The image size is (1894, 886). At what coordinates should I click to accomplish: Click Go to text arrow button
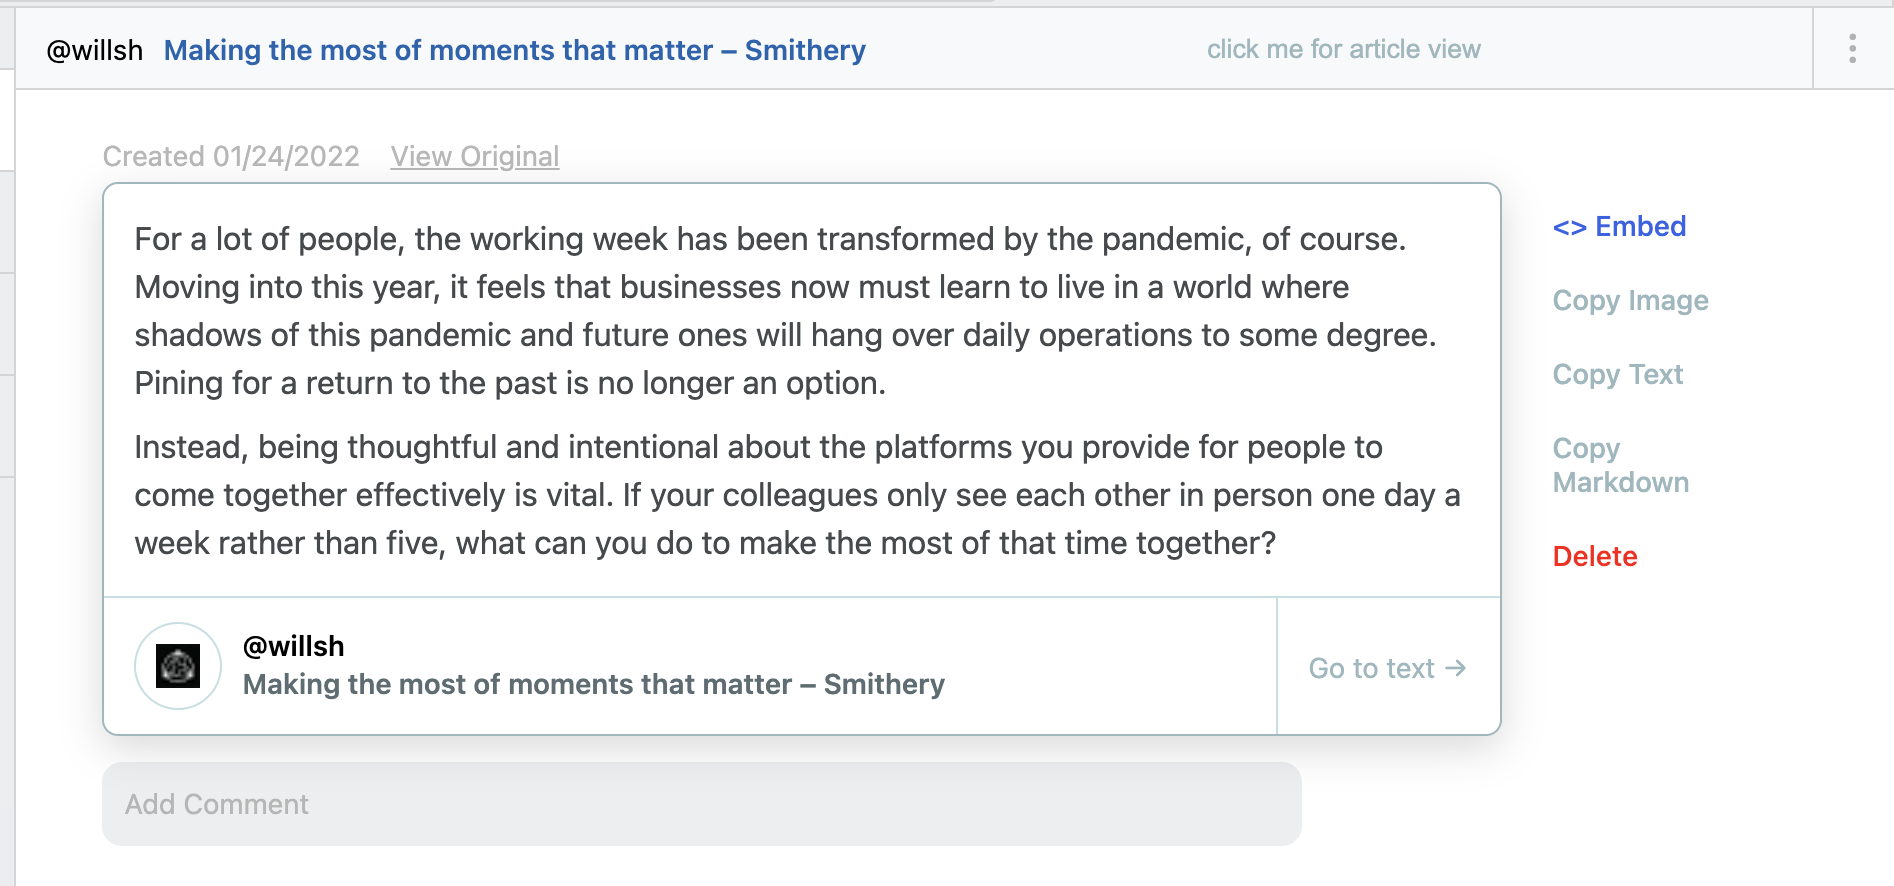click(x=1388, y=667)
